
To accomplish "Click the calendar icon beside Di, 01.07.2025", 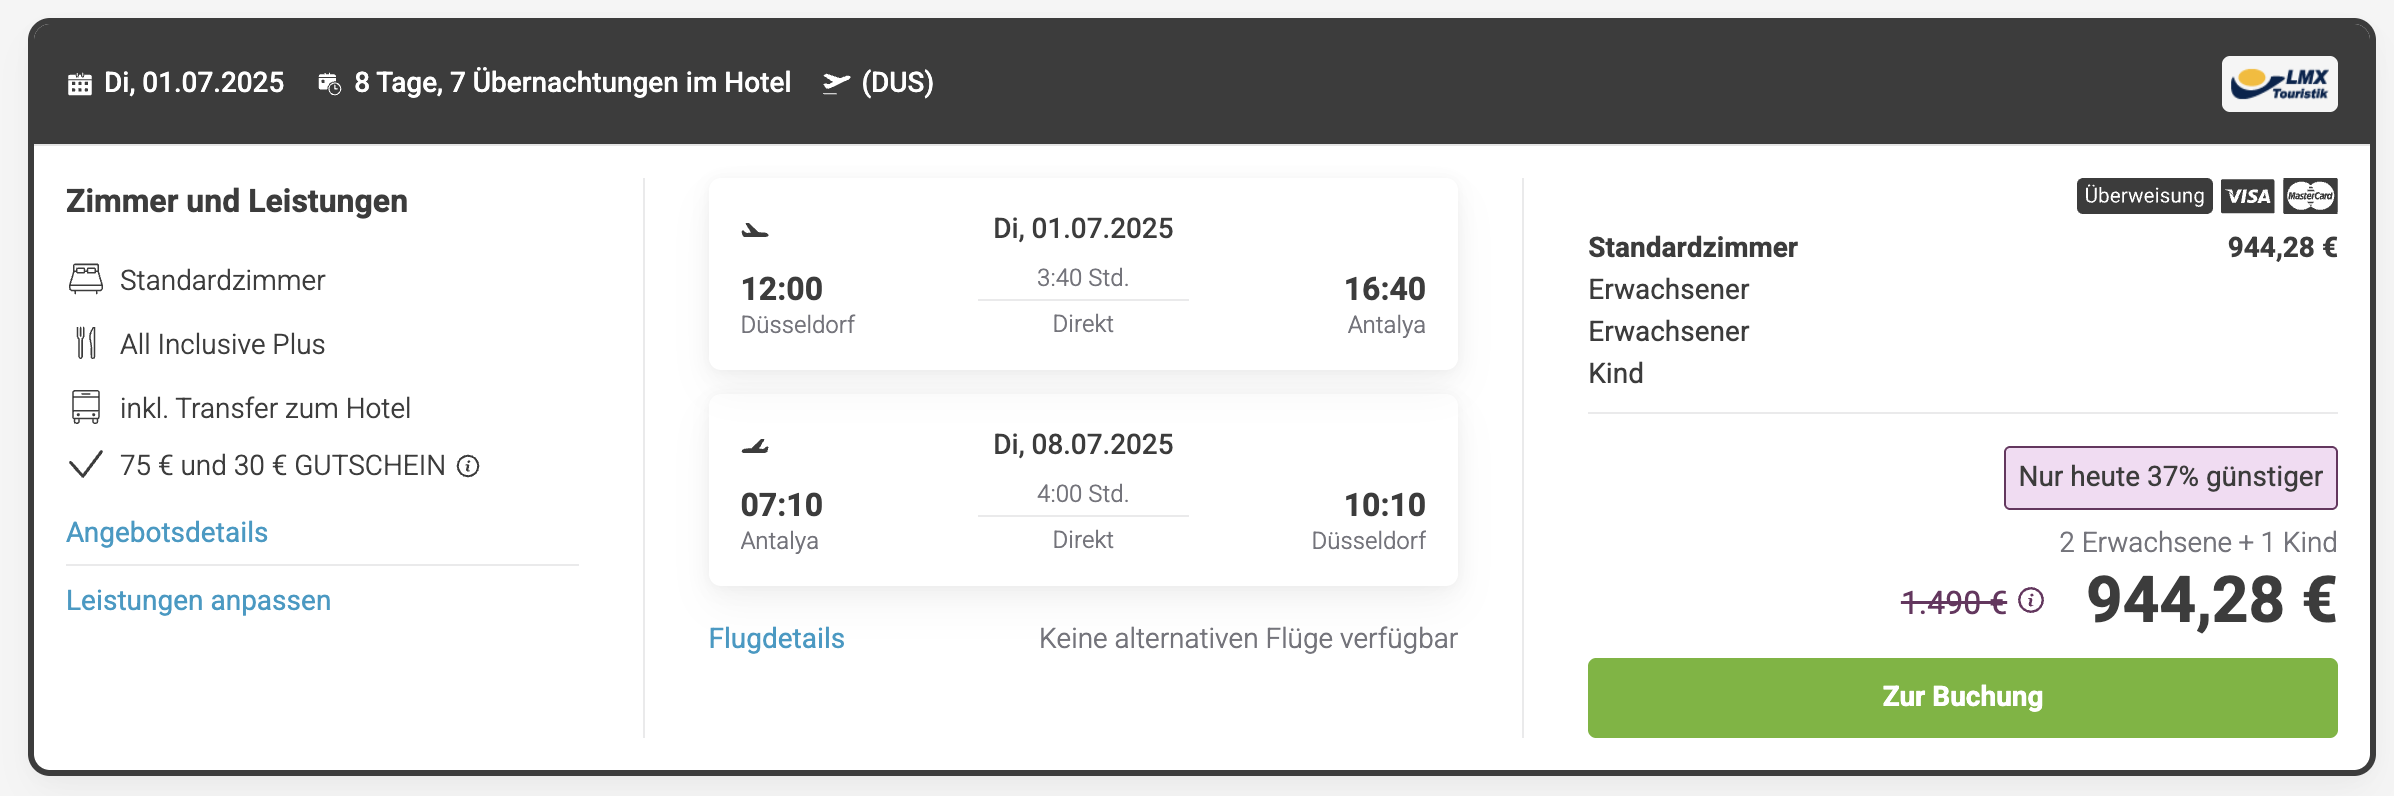I will (x=80, y=84).
